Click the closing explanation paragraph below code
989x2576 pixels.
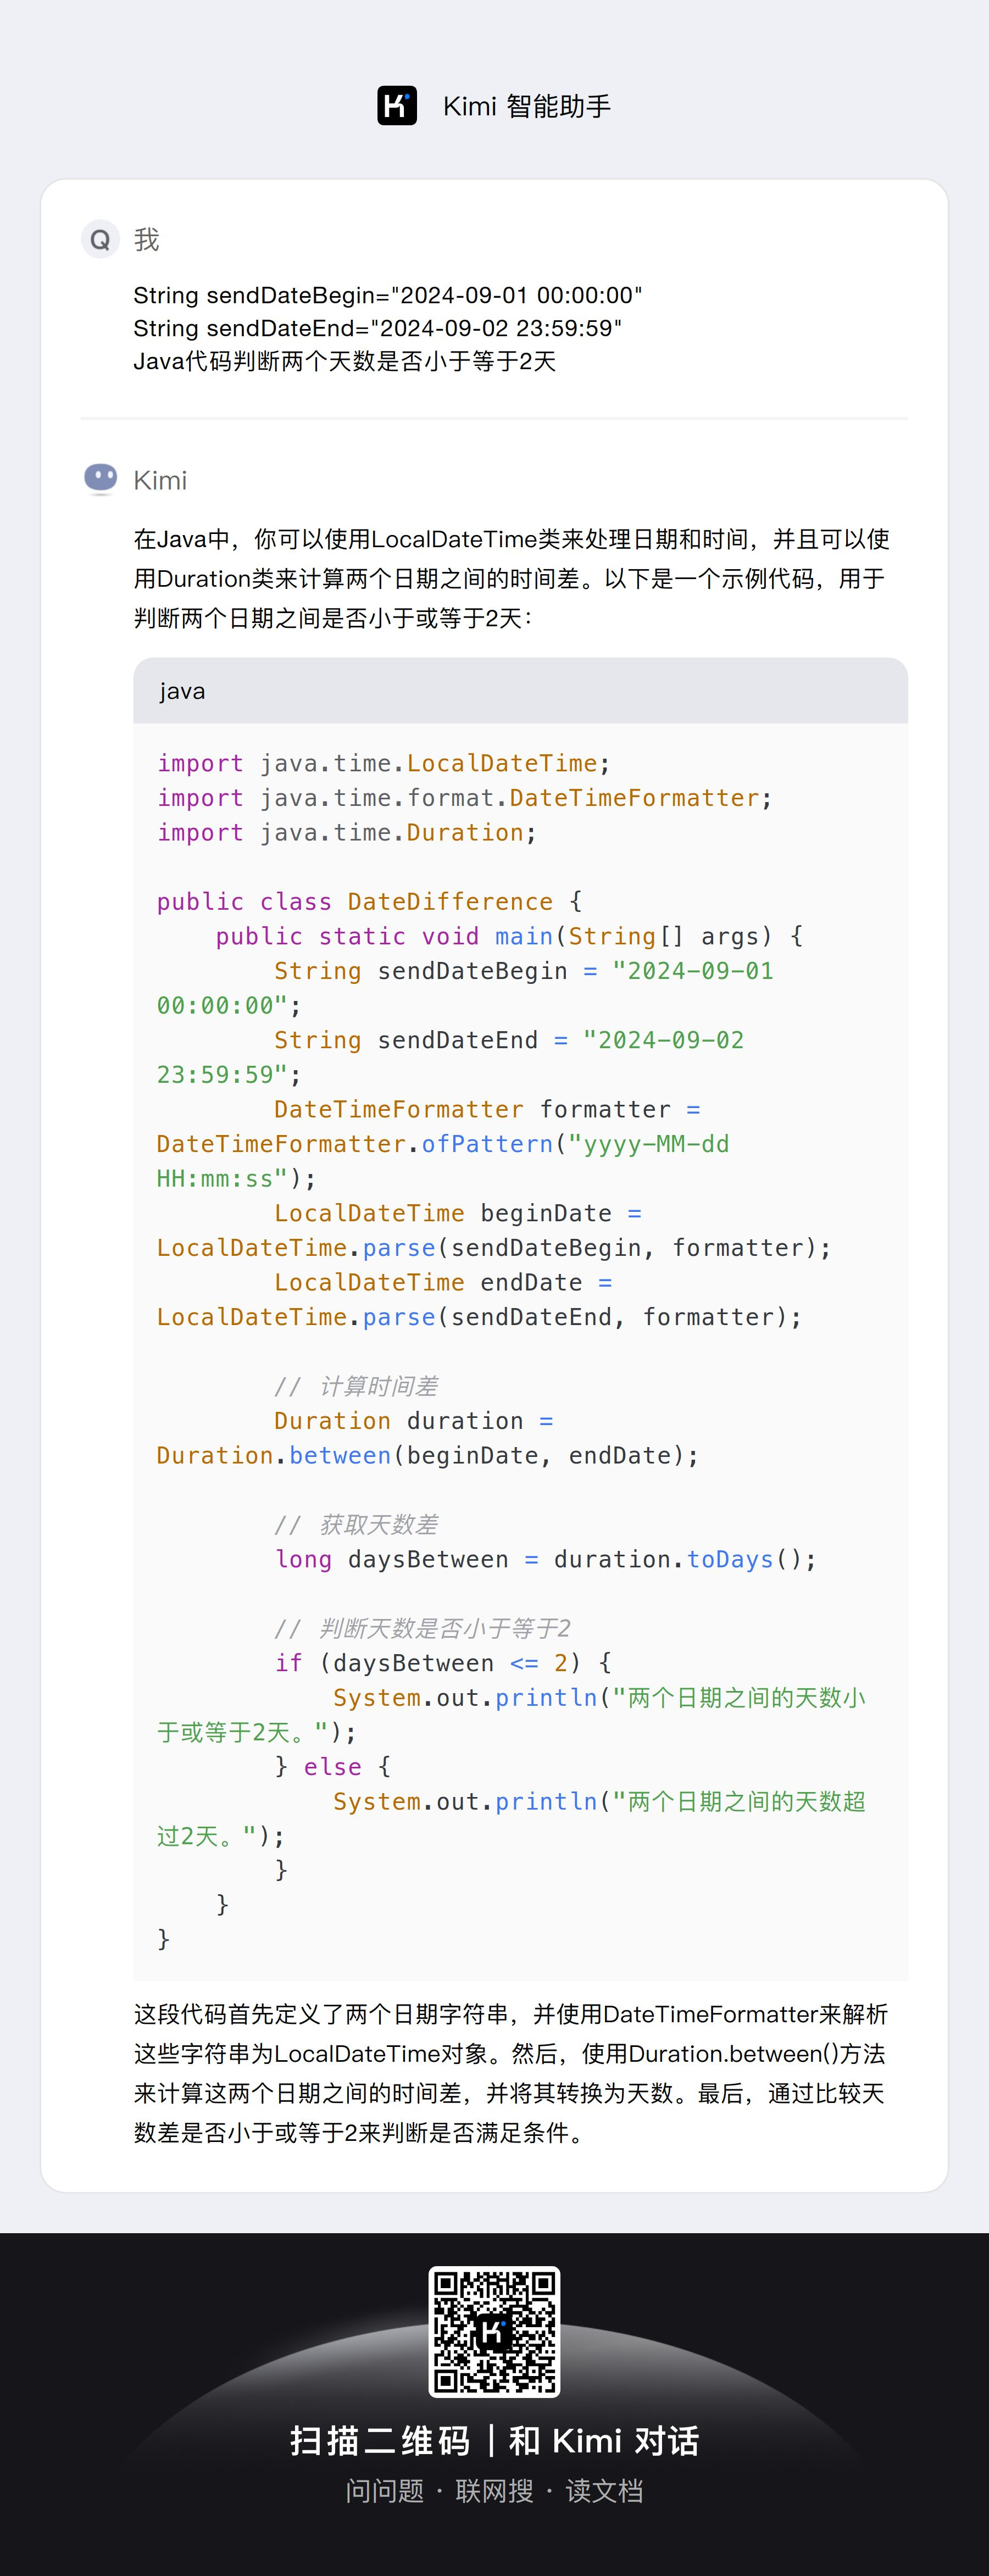[511, 2073]
